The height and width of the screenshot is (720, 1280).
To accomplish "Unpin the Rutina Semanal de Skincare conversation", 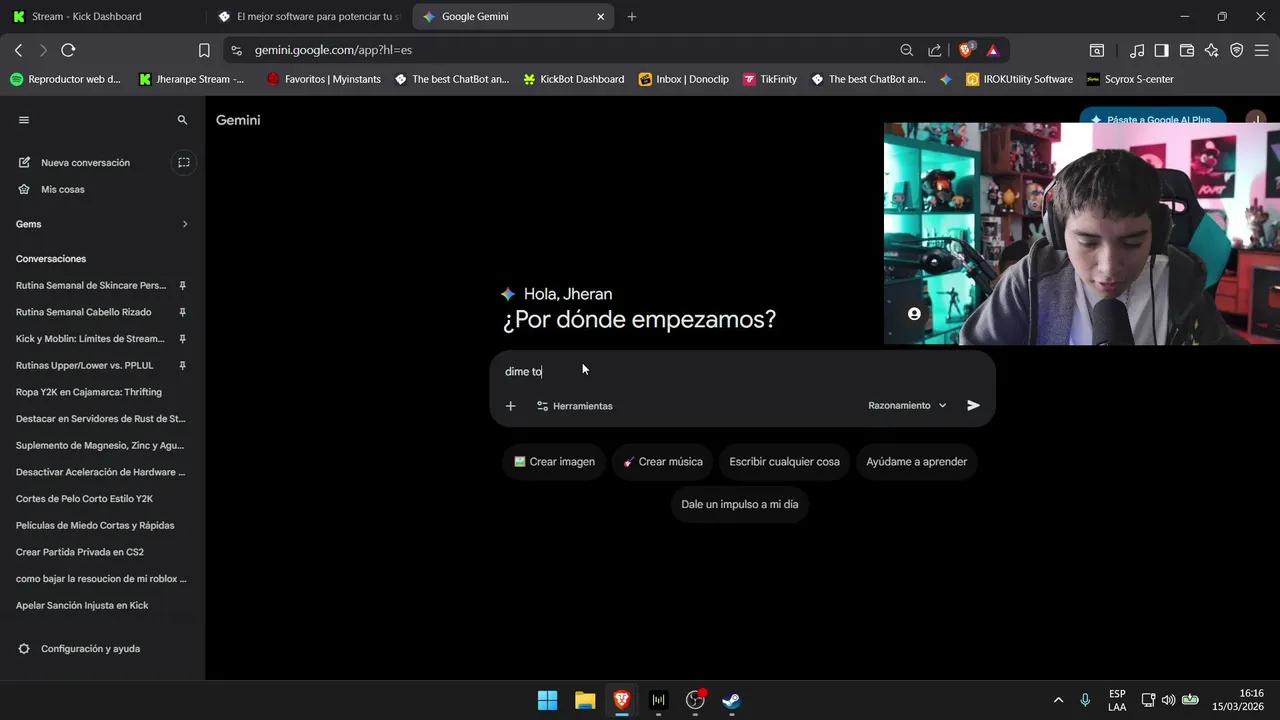I will [181, 285].
